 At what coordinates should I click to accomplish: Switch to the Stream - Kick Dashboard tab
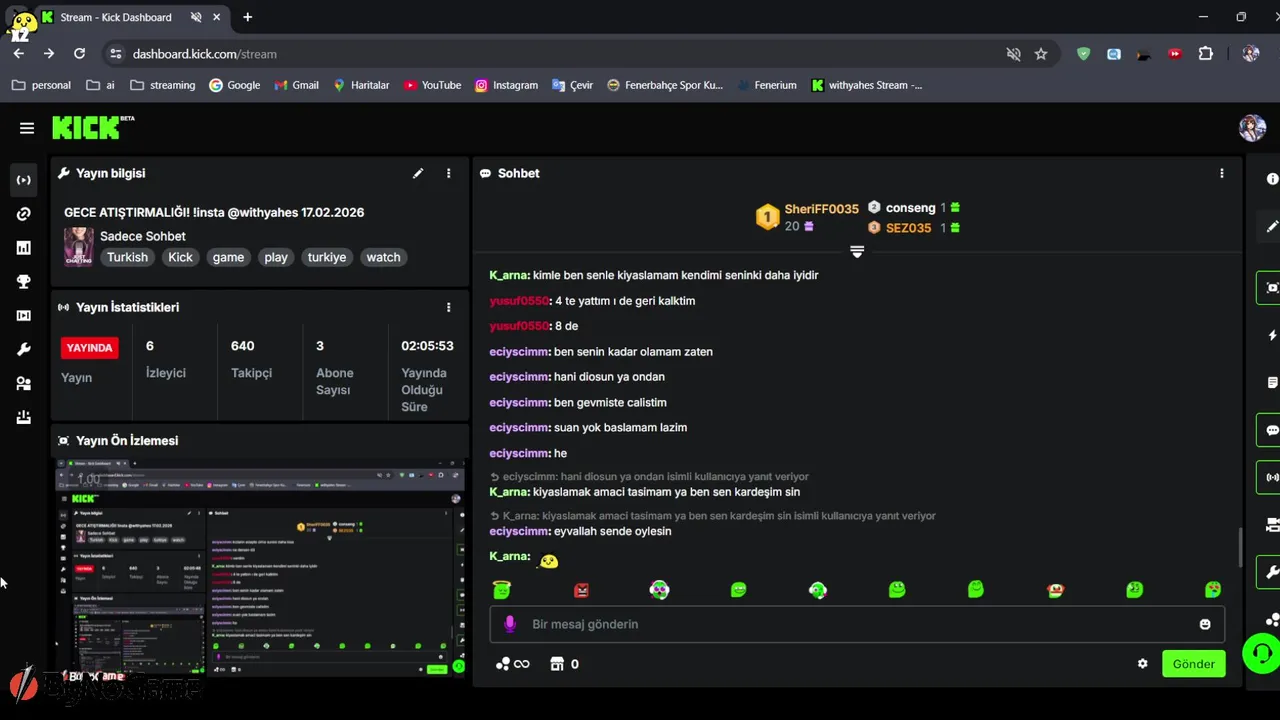click(x=117, y=17)
